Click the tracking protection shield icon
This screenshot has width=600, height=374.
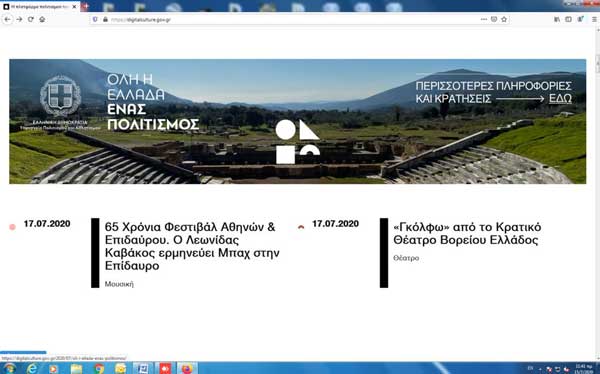coord(95,19)
